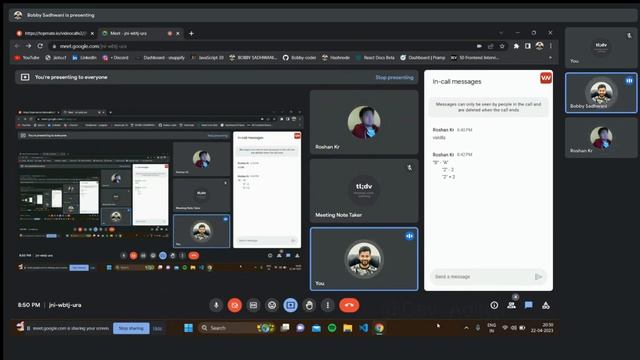Image resolution: width=640 pixels, height=360 pixels.
Task: Close the Meet browser tab
Action: pyautogui.click(x=178, y=33)
